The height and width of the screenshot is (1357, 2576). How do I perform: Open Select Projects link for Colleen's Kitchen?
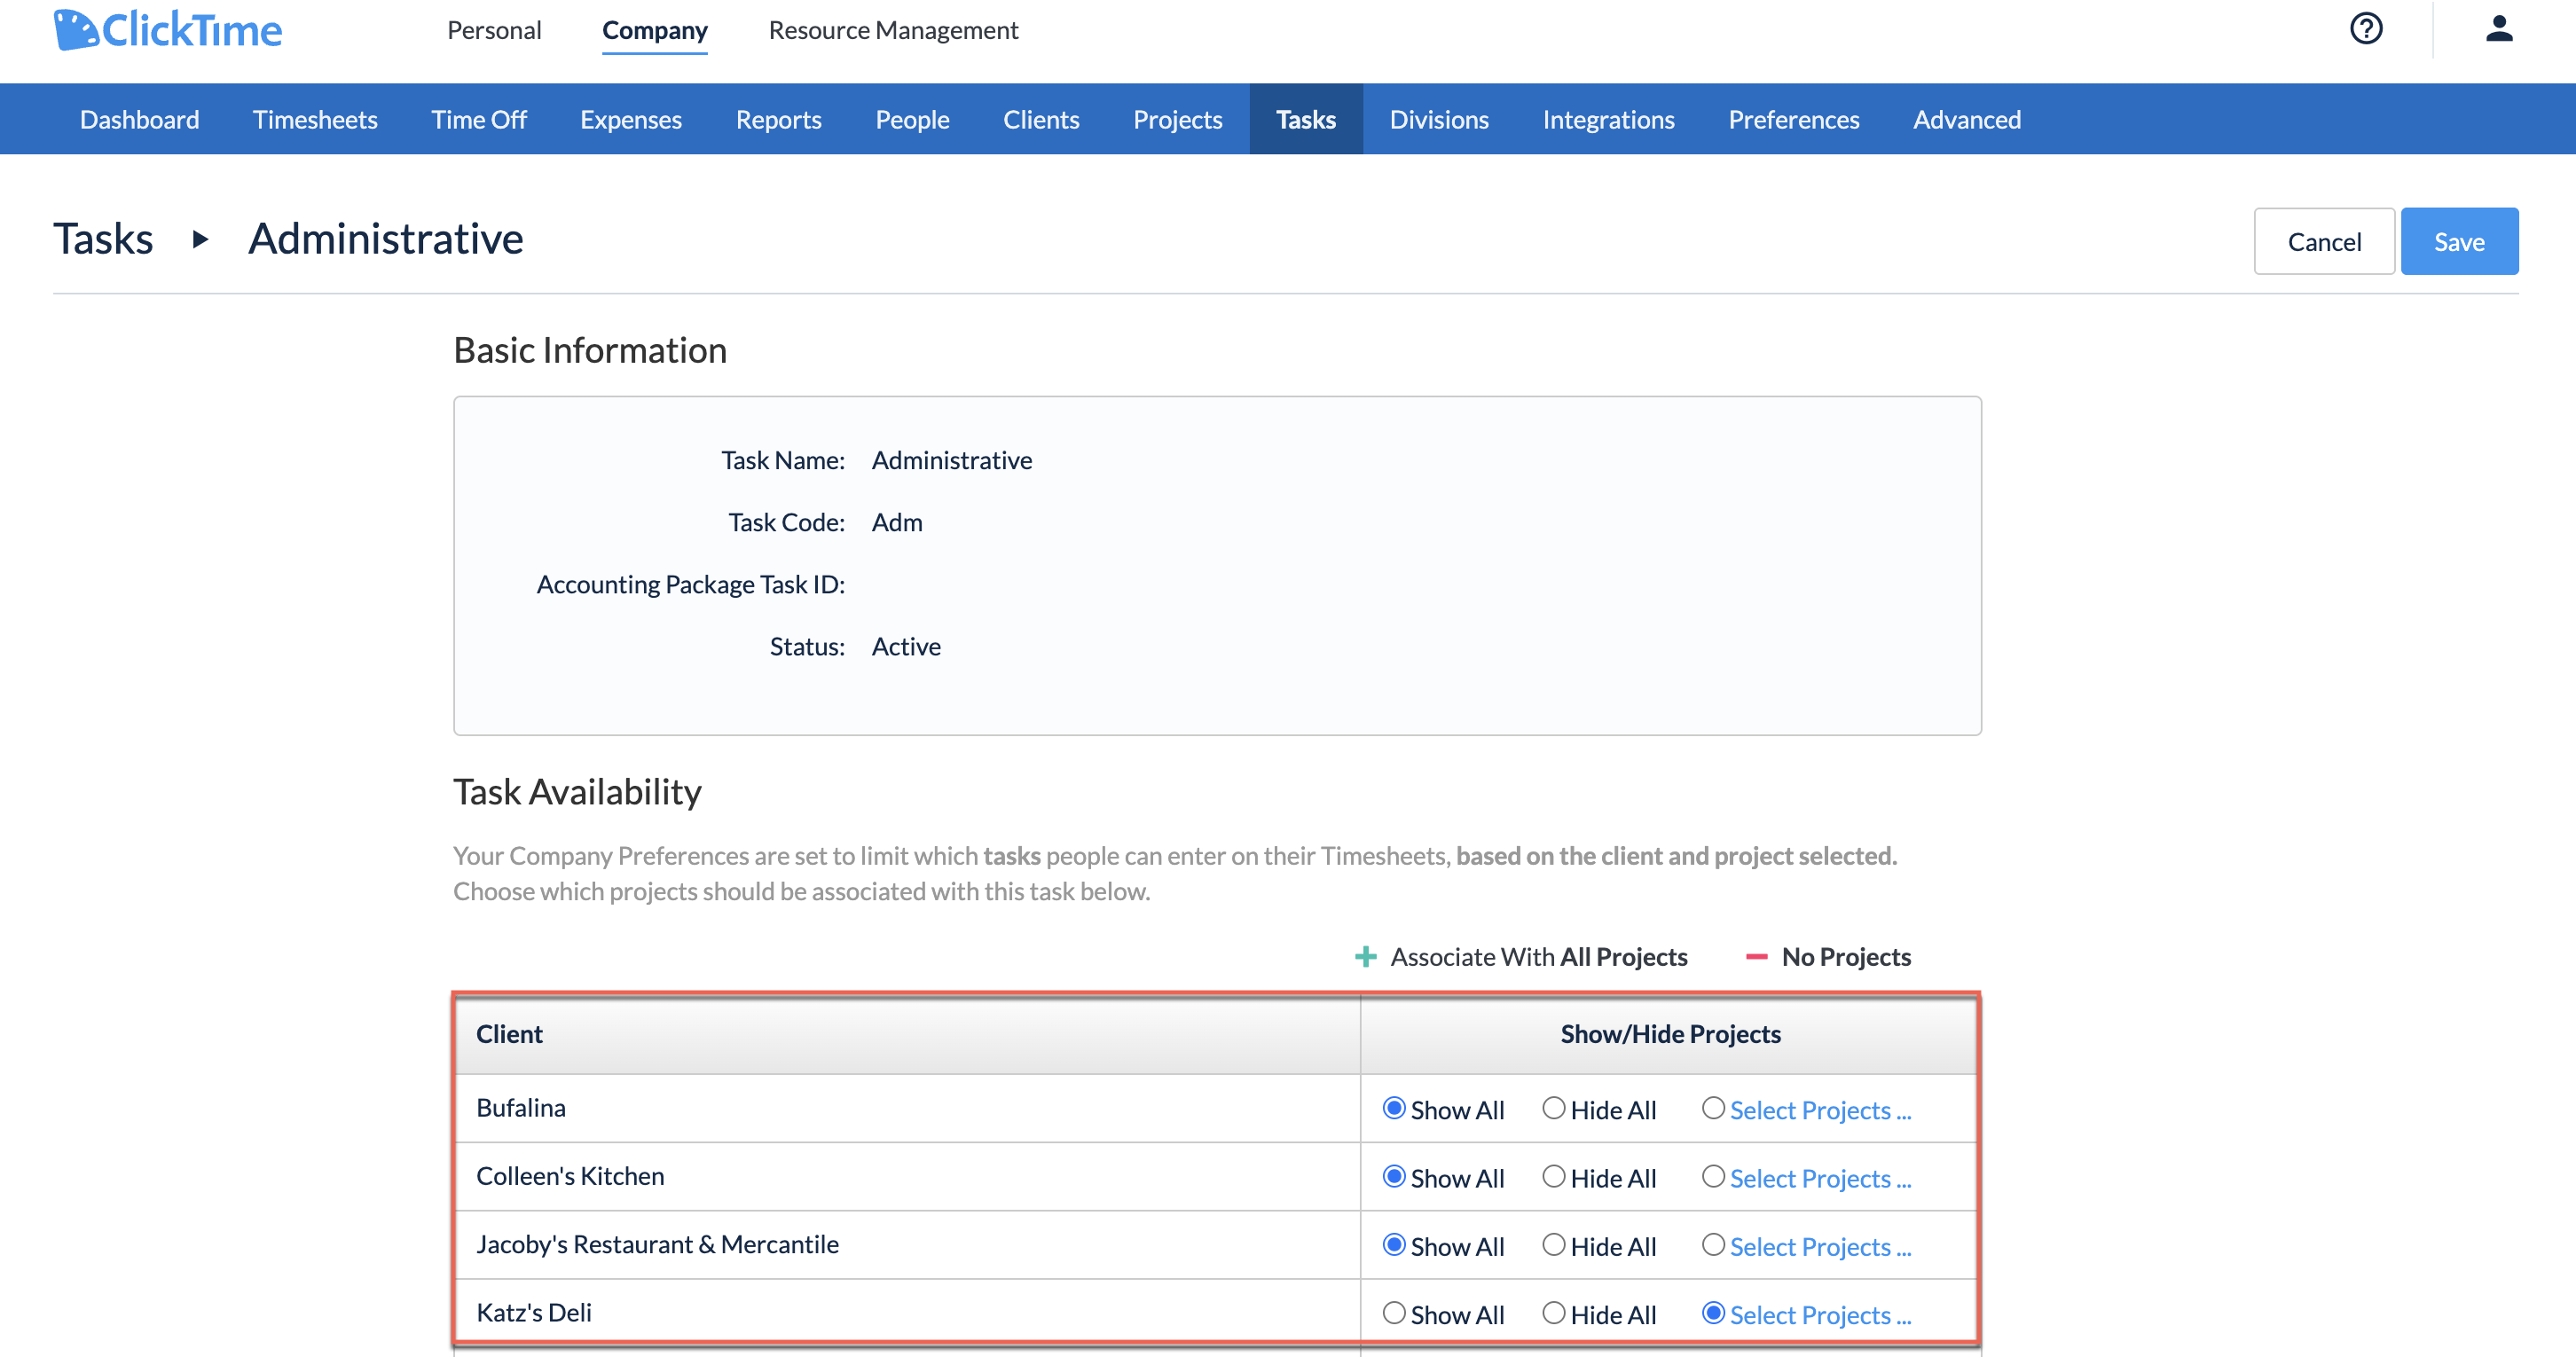pos(1820,1178)
